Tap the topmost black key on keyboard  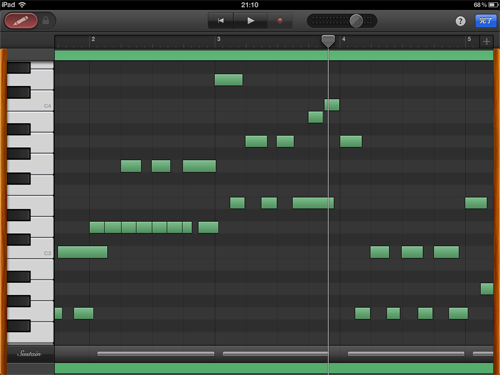[x=19, y=68]
